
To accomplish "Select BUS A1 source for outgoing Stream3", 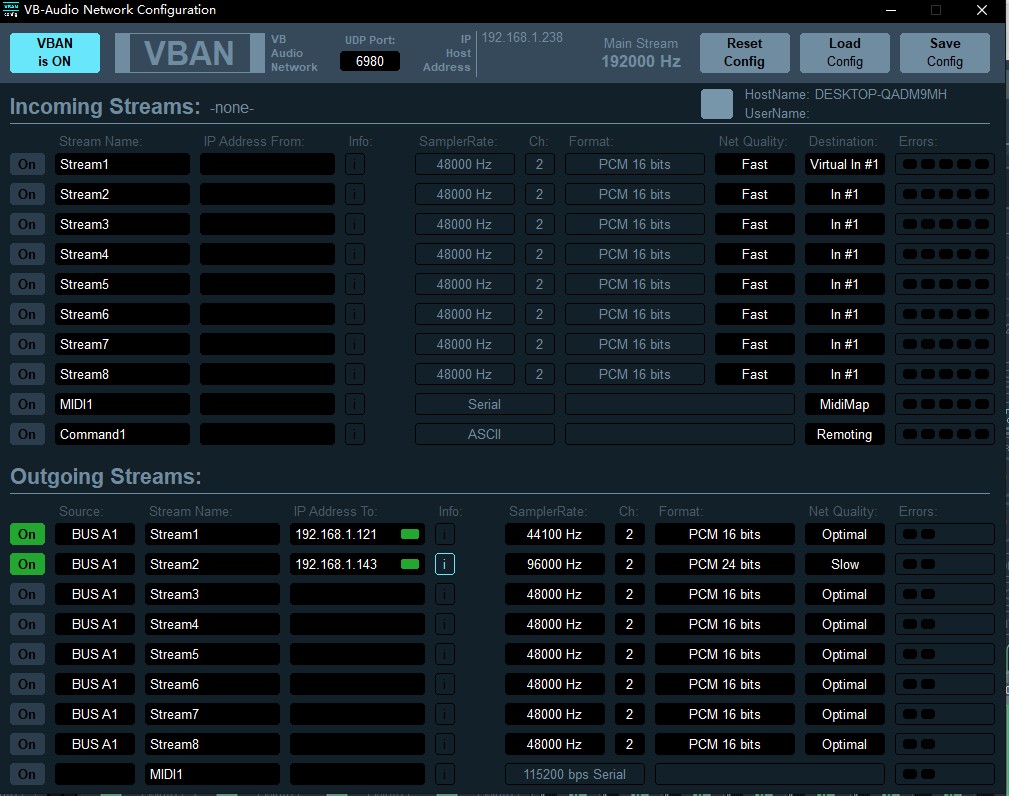I will point(94,594).
